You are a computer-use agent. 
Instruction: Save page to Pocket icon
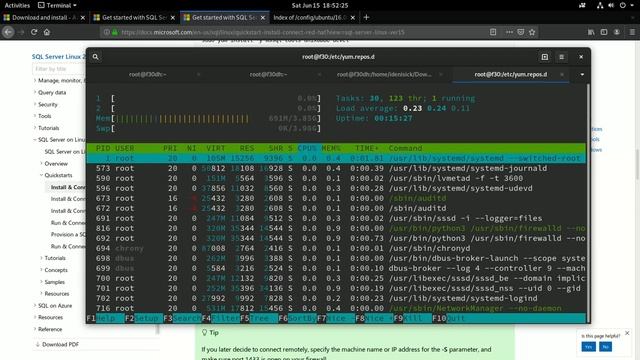pyautogui.click(x=520, y=32)
